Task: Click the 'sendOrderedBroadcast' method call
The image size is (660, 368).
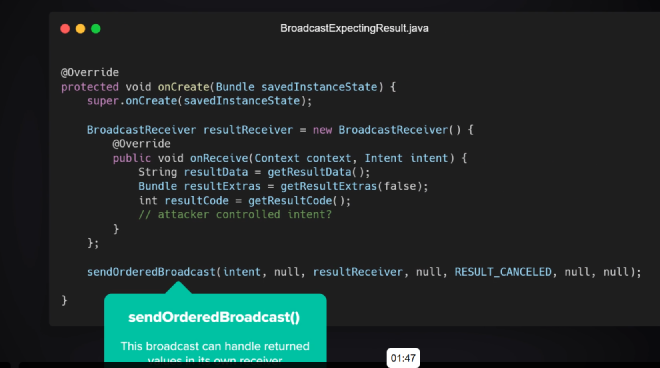Action: click(151, 272)
